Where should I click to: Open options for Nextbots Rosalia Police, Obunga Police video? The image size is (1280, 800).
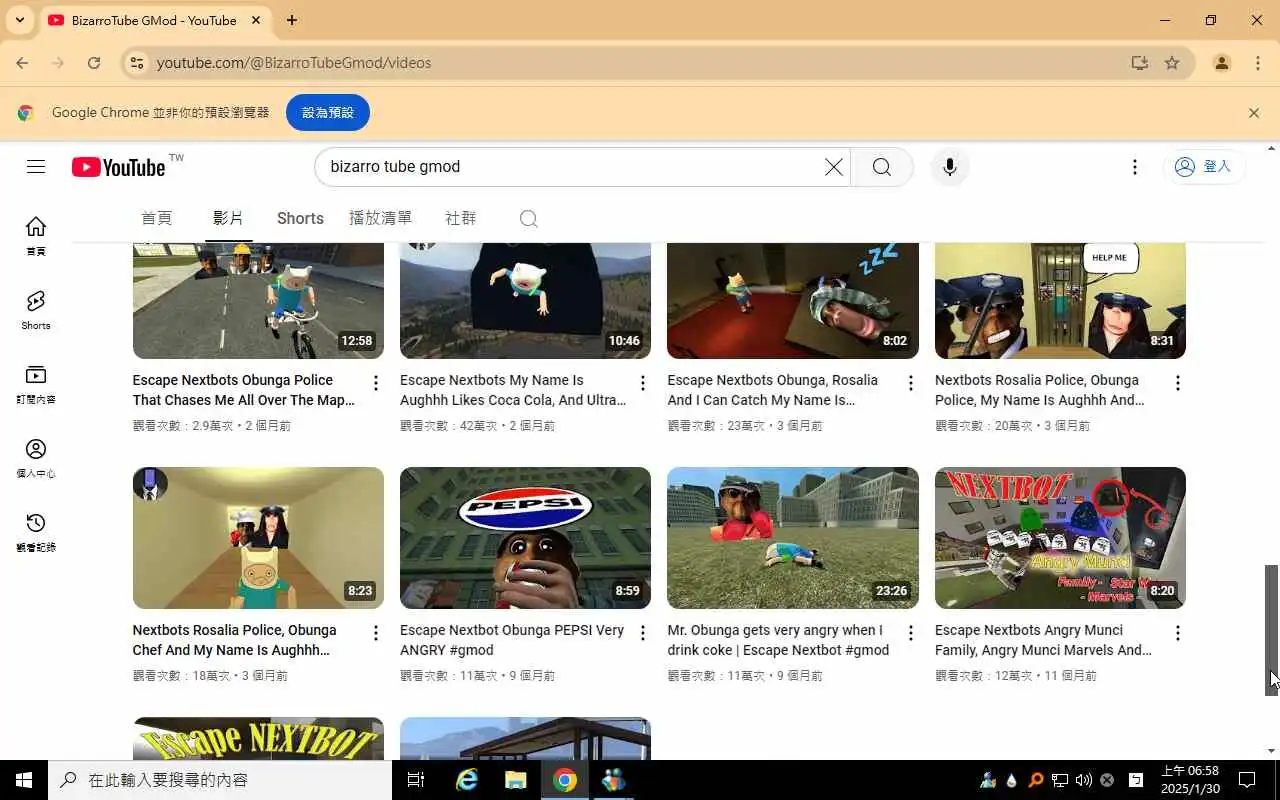(x=1177, y=383)
